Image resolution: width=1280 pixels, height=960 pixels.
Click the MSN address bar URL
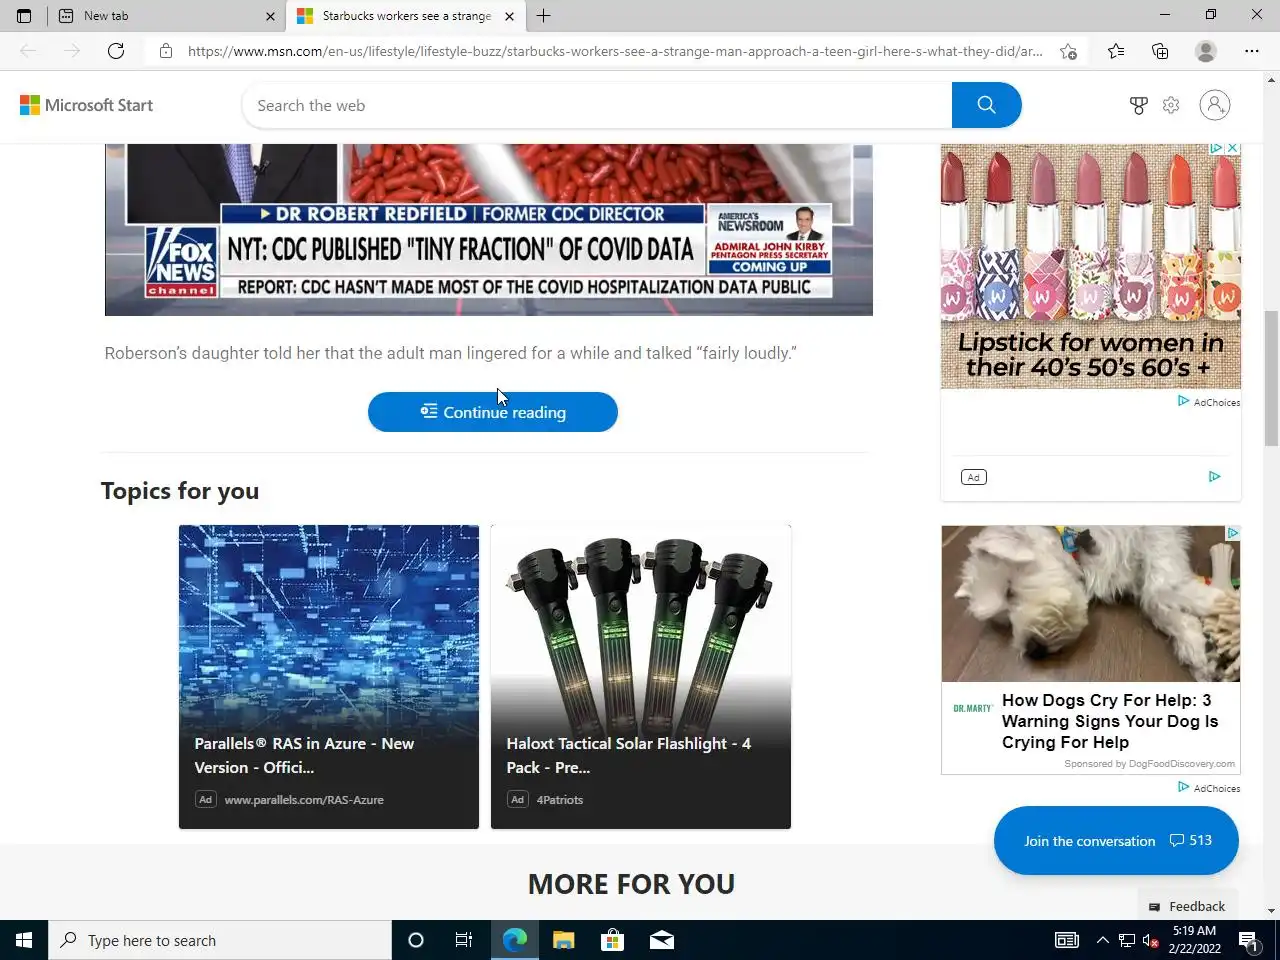[x=615, y=51]
